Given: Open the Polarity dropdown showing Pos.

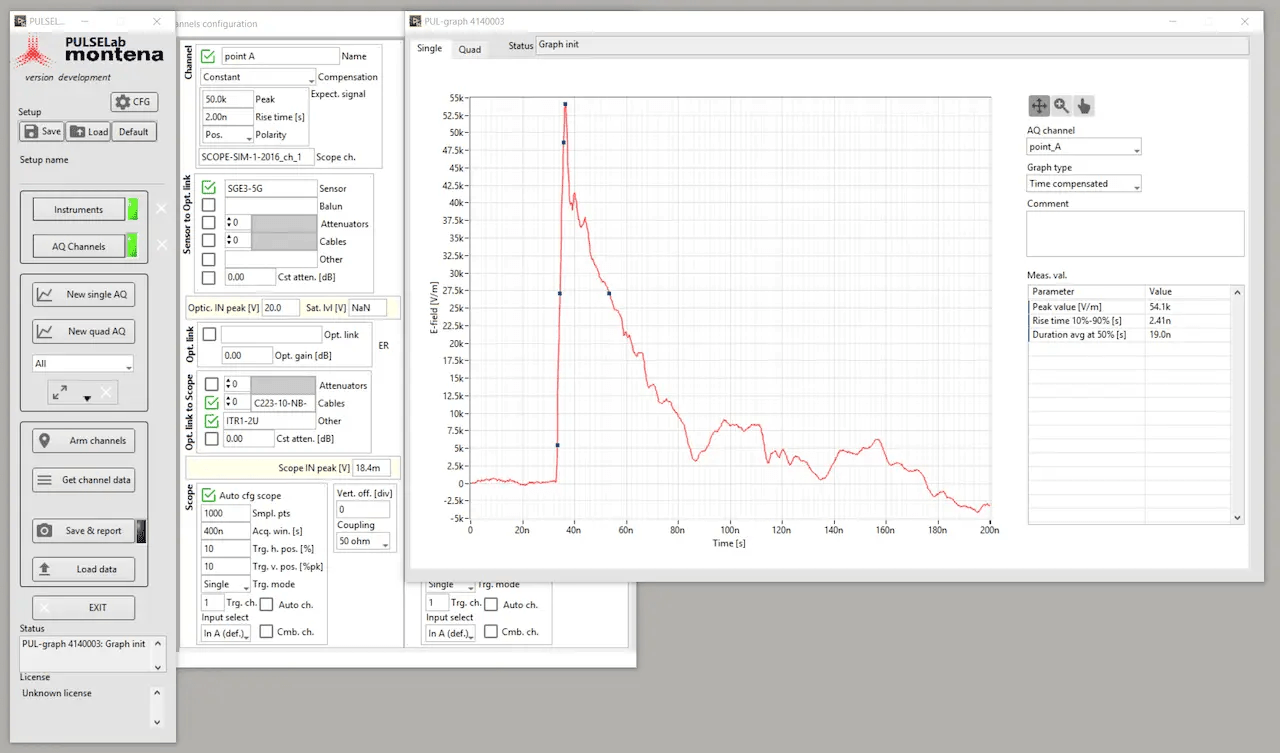Looking at the screenshot, I should (x=228, y=135).
